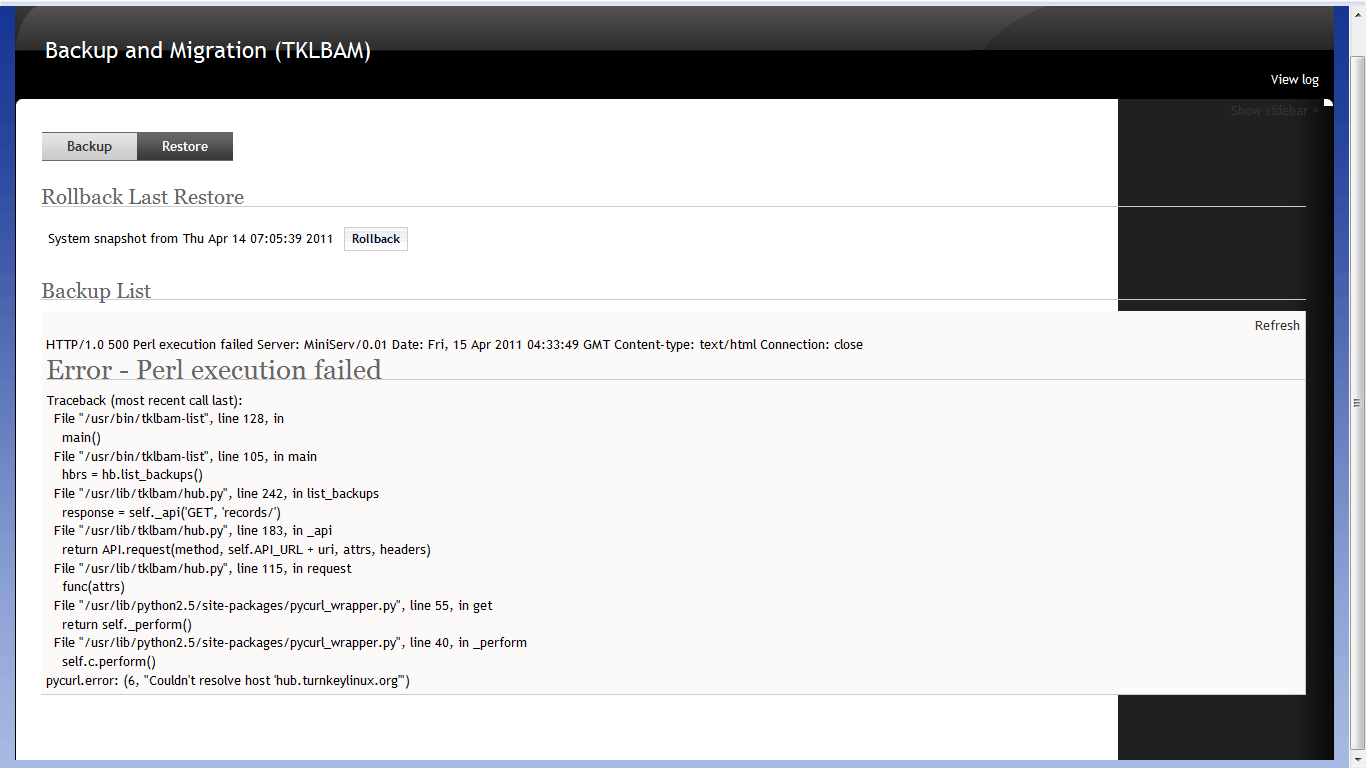Click the Backup and Migration (TKLBAM) title
This screenshot has height=768, width=1366.
tap(208, 50)
